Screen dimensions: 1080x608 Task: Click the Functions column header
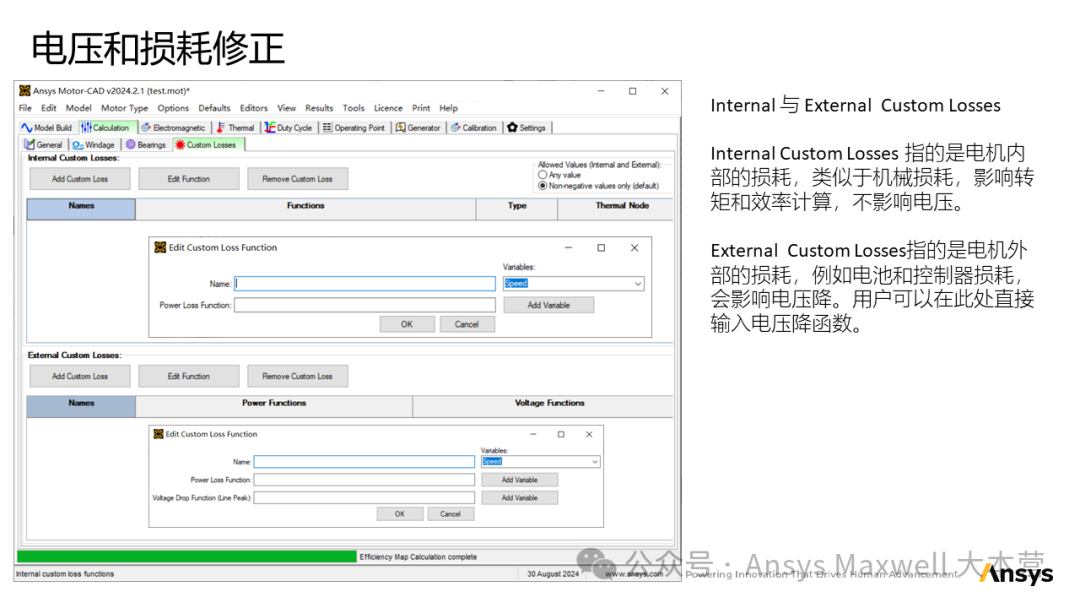(x=306, y=209)
